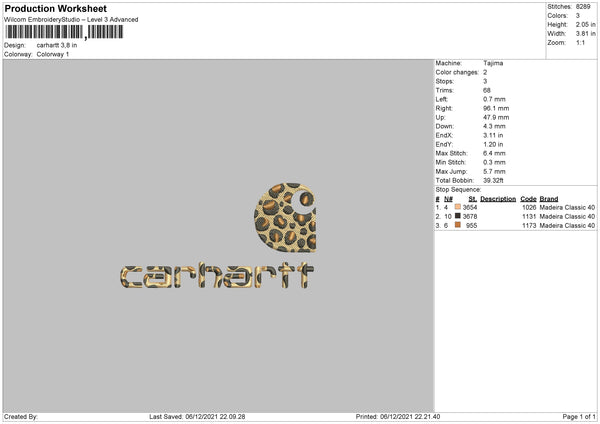Click the leopard Carhartt C logo emblem

[x=285, y=217]
